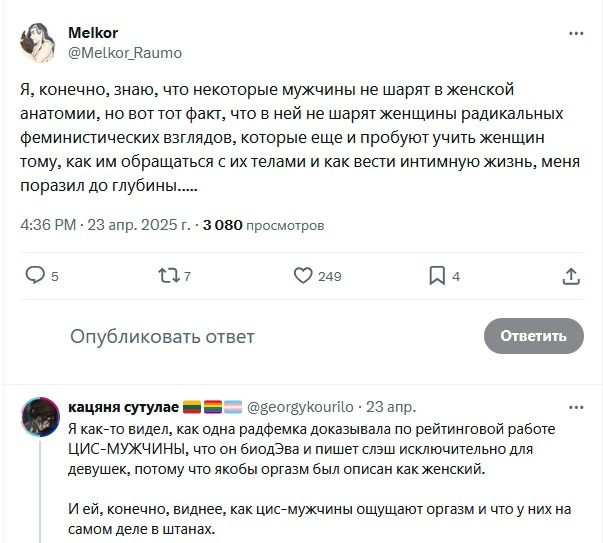Screen dimensions: 603x543
Task: Click Melkor's profile avatar
Action: click(38, 43)
